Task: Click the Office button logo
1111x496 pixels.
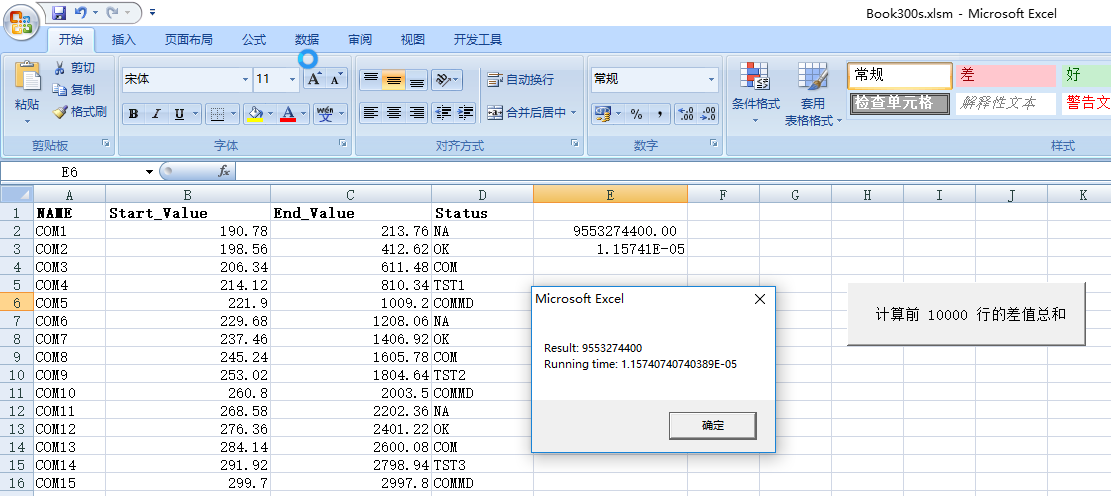Action: [x=21, y=18]
